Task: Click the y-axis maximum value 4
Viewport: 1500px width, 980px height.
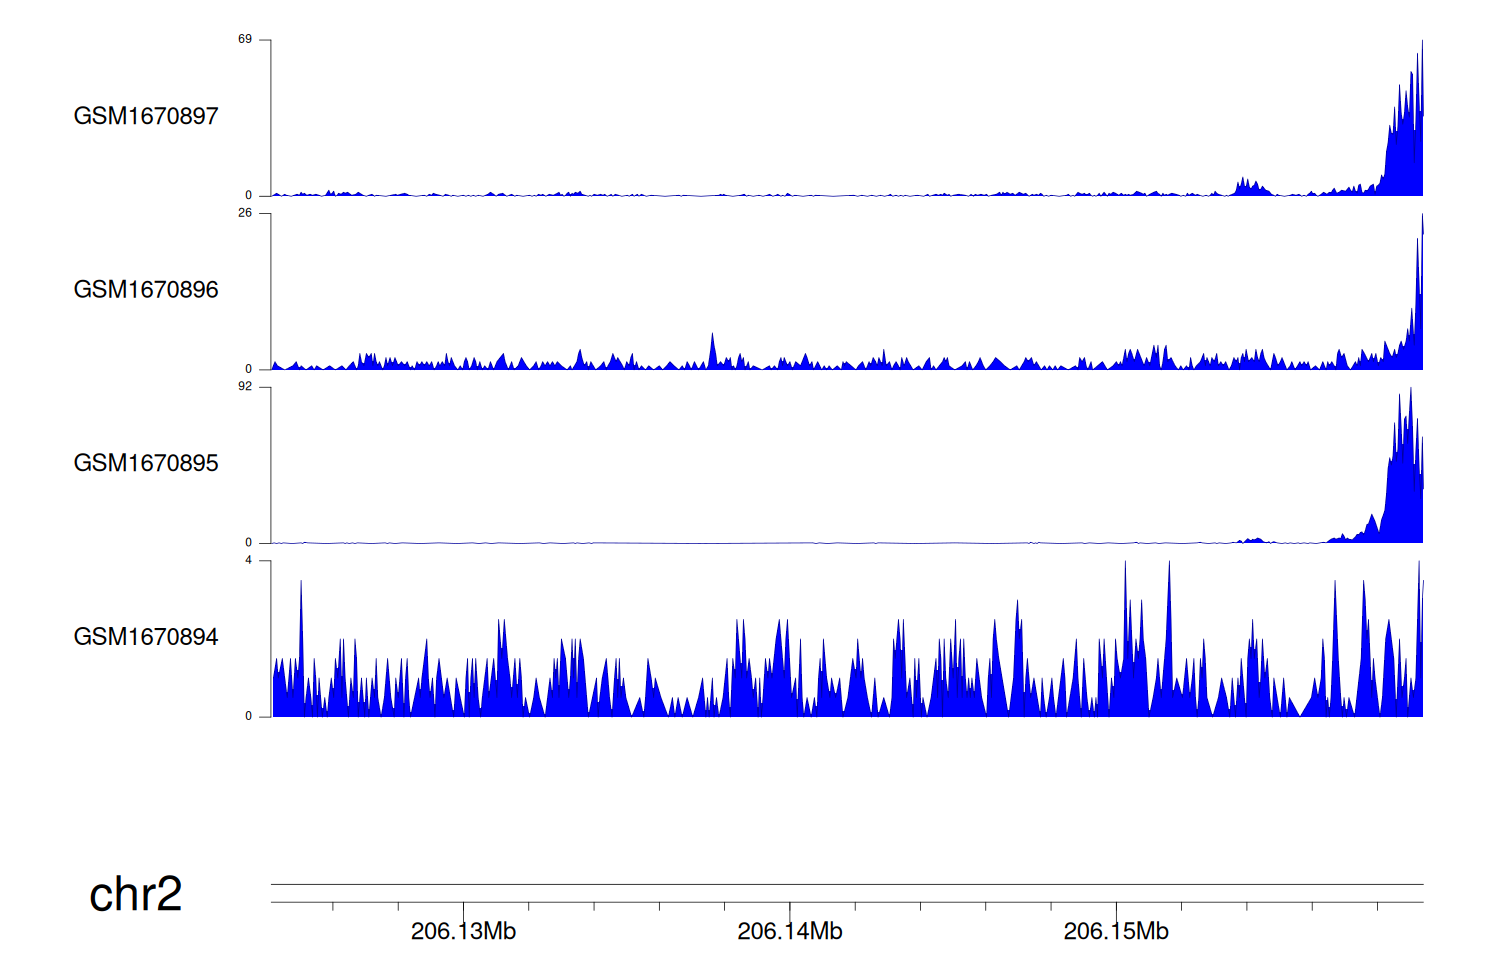Action: coord(249,560)
